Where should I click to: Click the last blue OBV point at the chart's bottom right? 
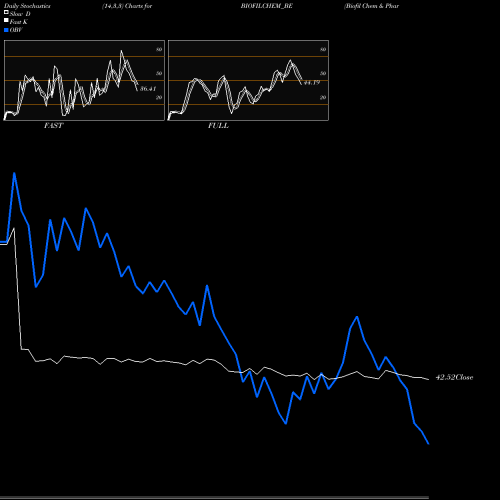click(428, 444)
